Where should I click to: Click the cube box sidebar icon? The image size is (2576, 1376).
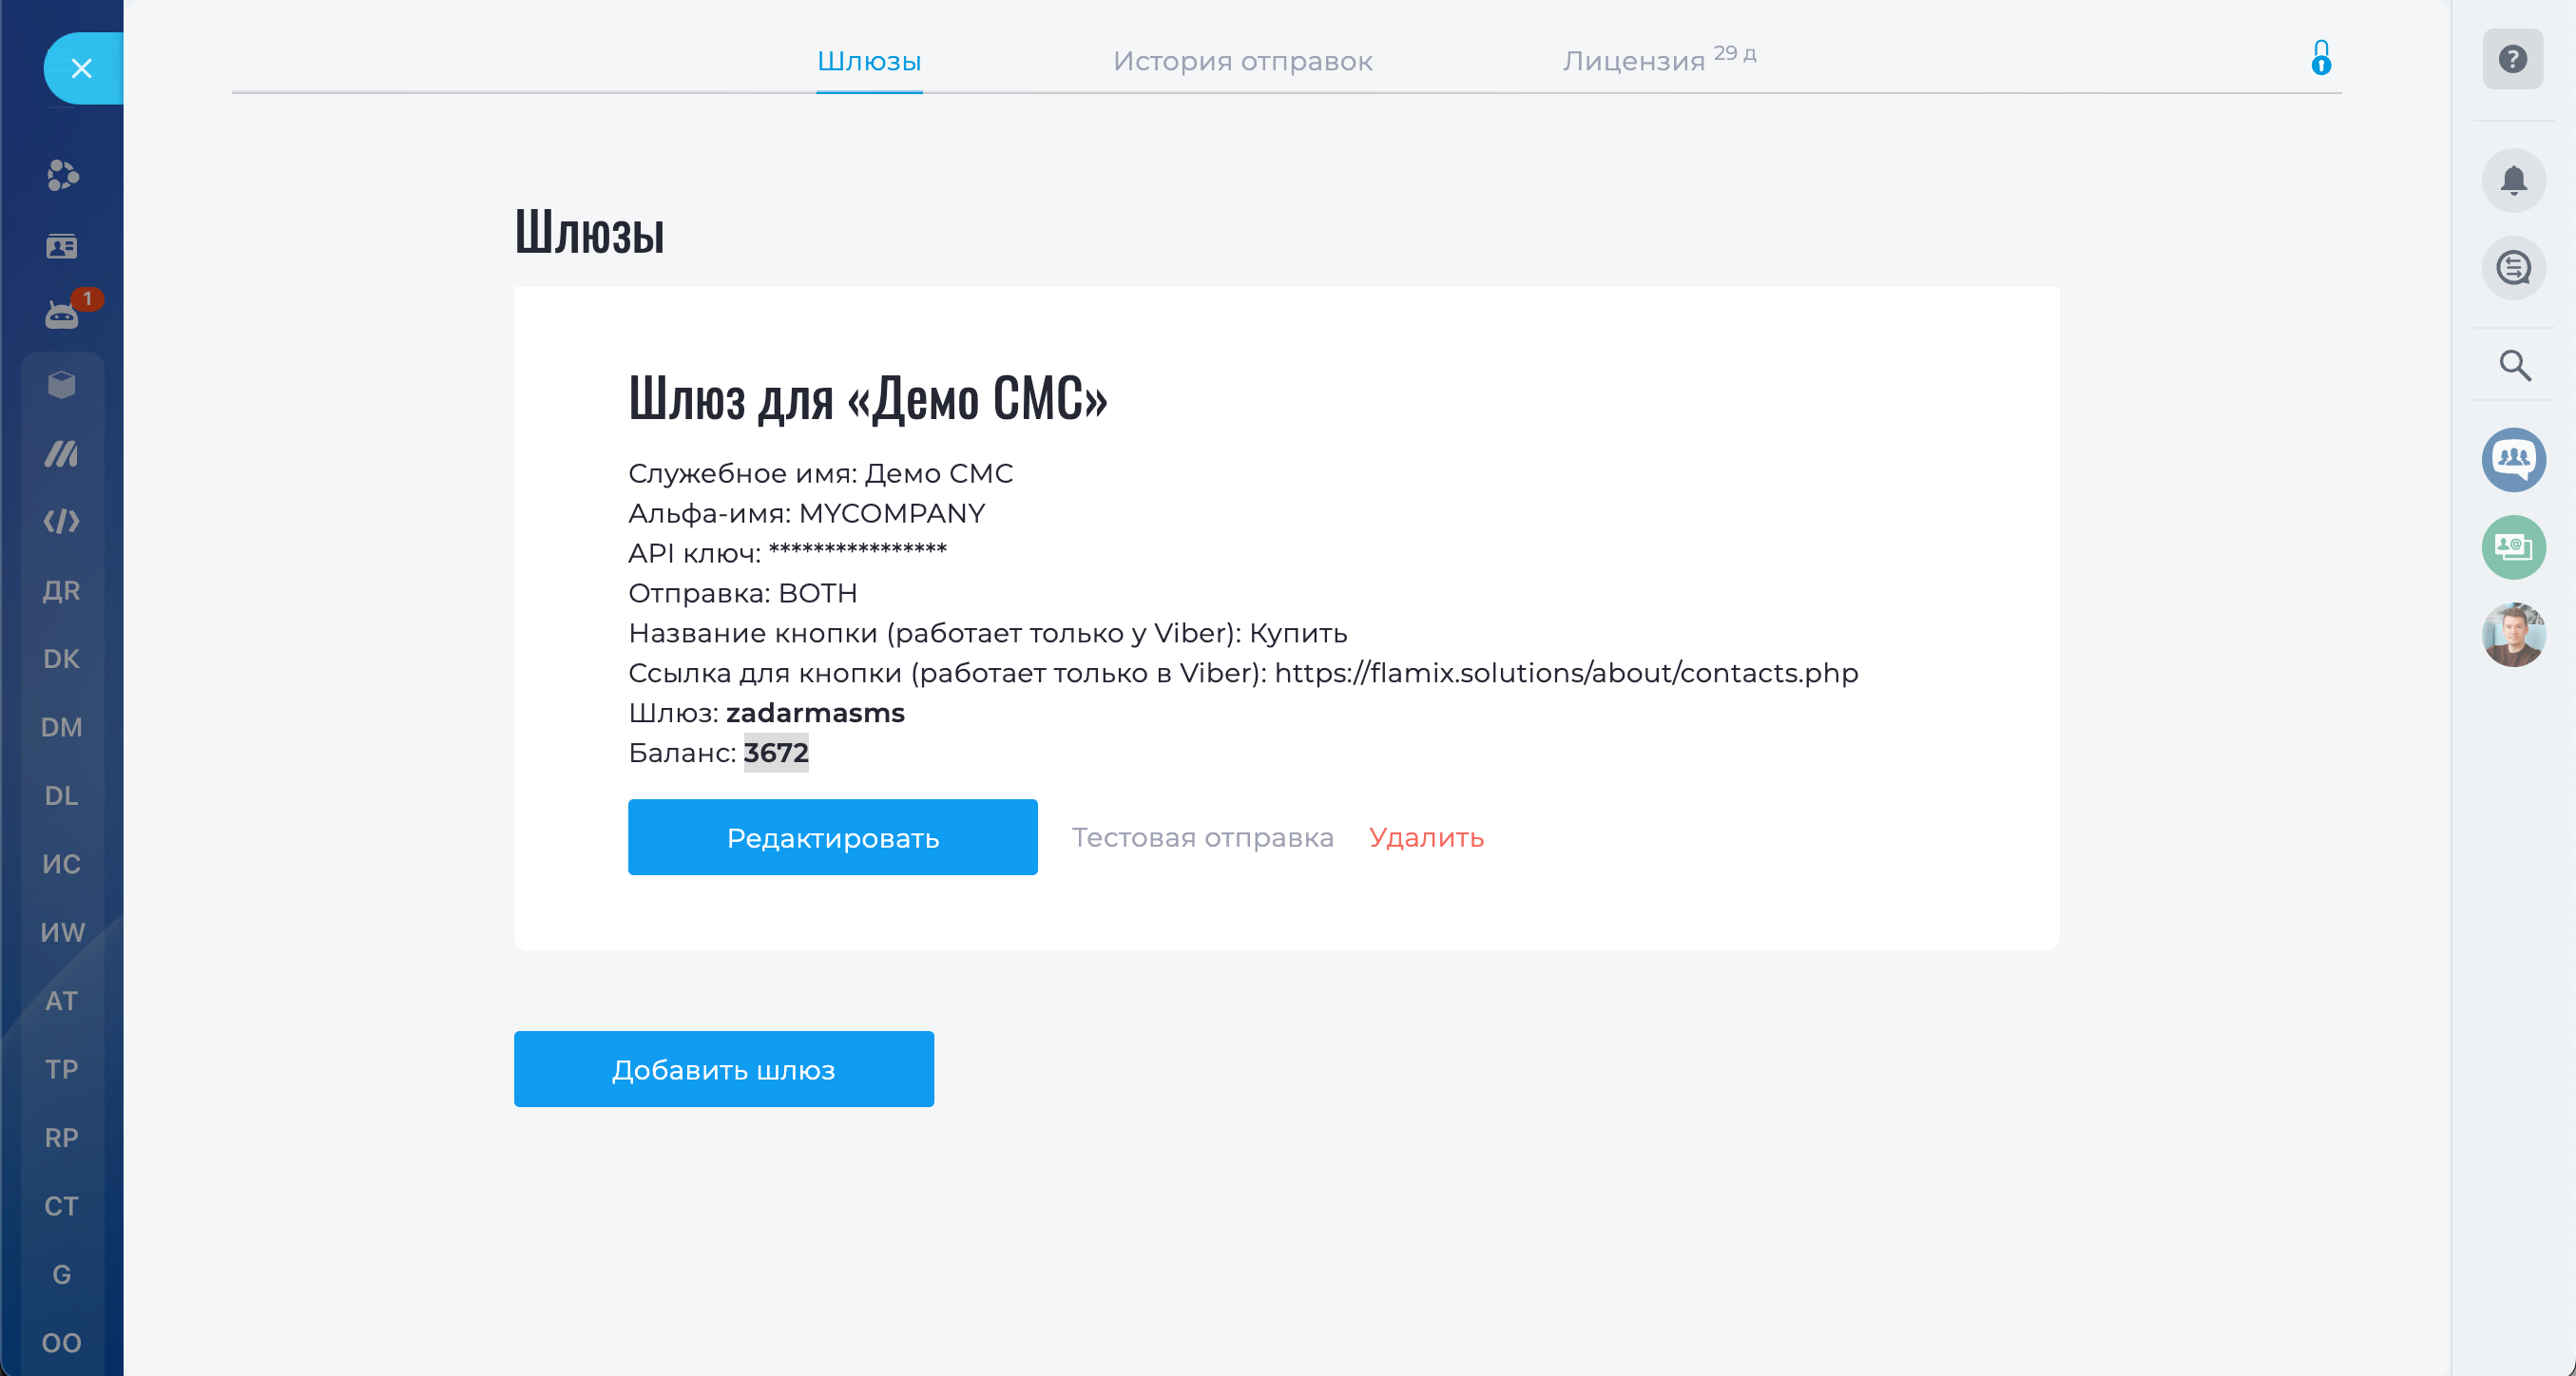click(62, 384)
